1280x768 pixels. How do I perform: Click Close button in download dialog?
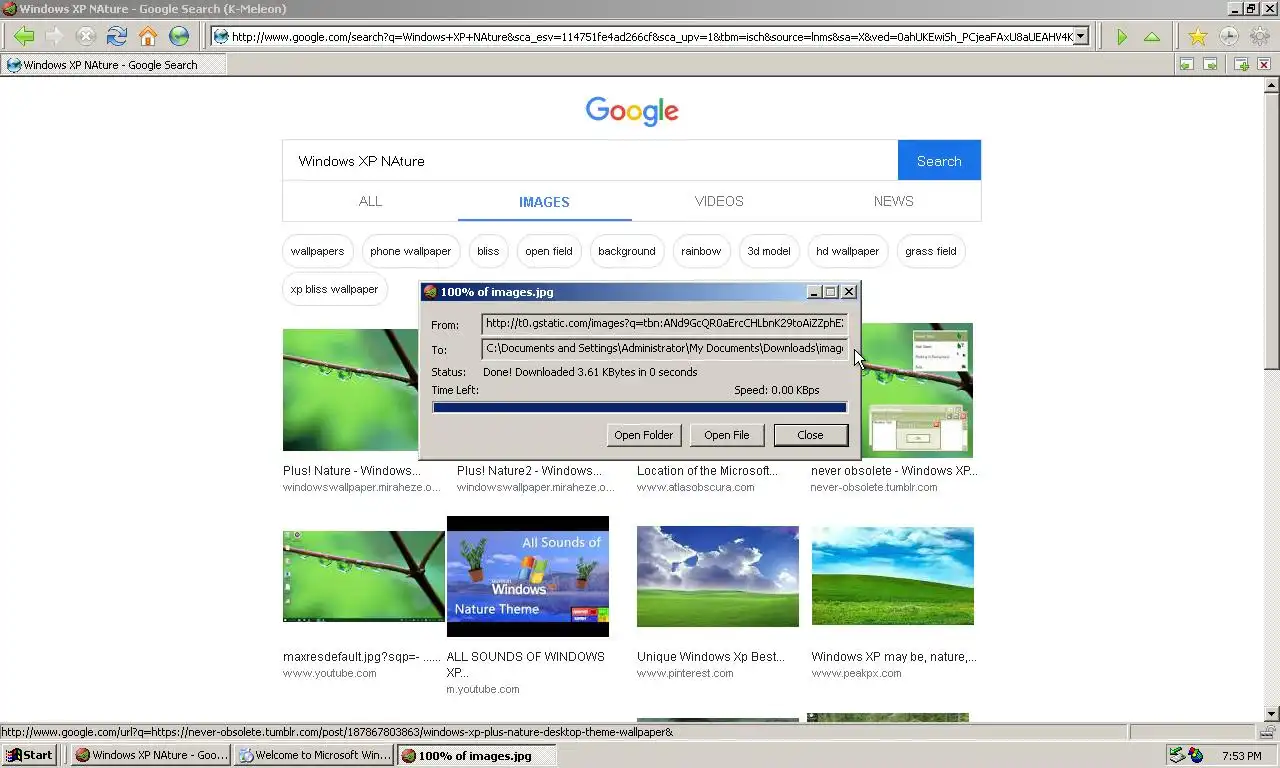810,435
